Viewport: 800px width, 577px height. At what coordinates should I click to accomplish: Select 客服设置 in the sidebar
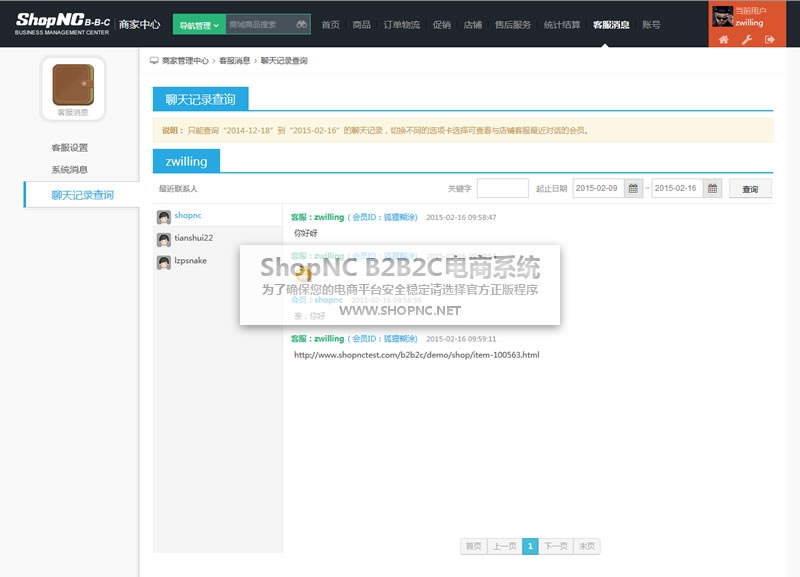(69, 147)
